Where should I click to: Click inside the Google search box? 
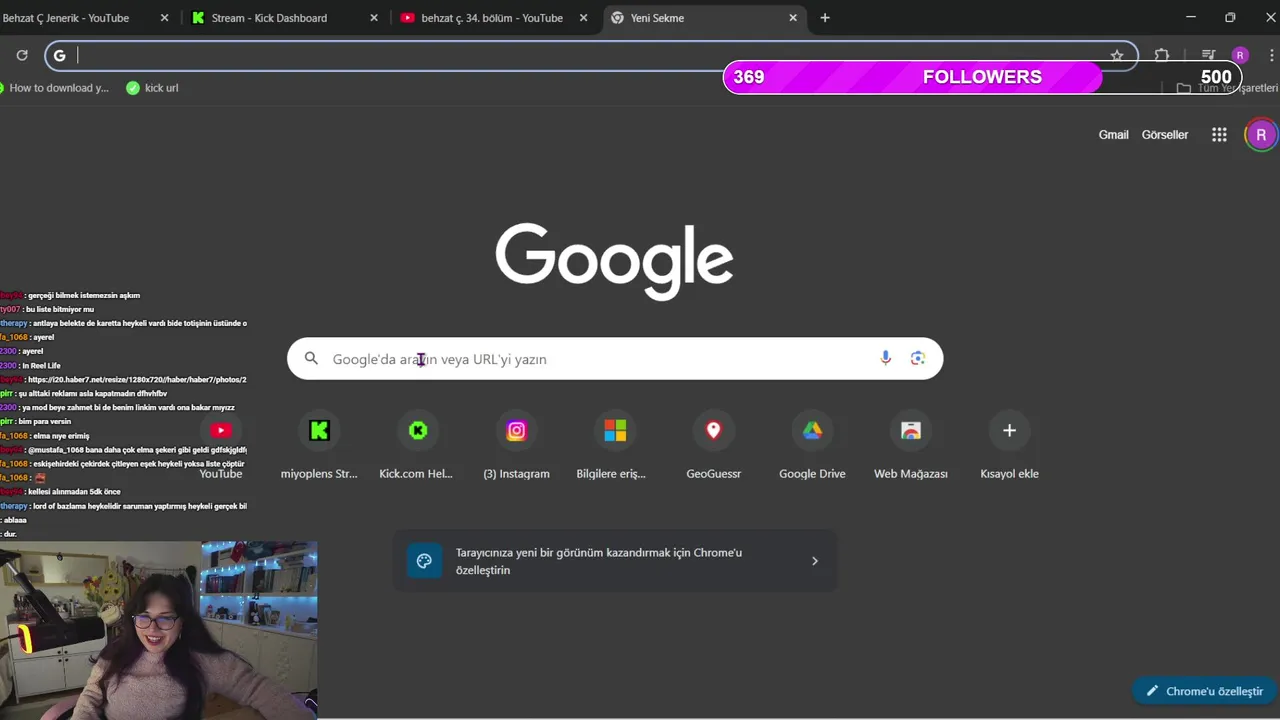(615, 358)
